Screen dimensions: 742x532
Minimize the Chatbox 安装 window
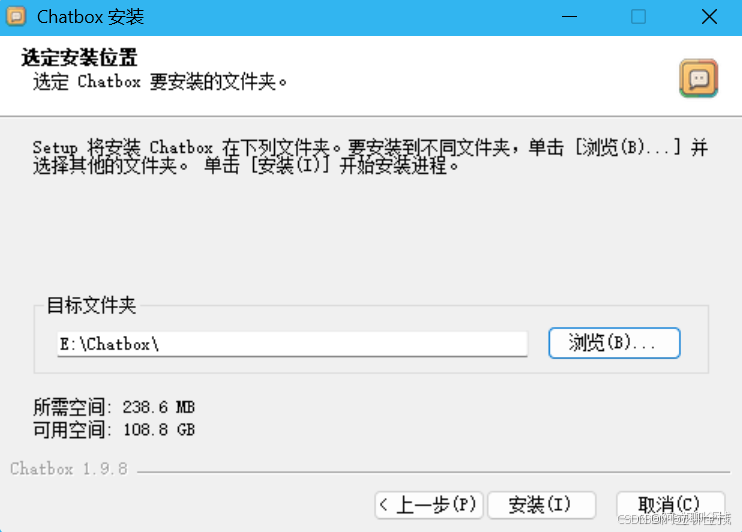569,17
